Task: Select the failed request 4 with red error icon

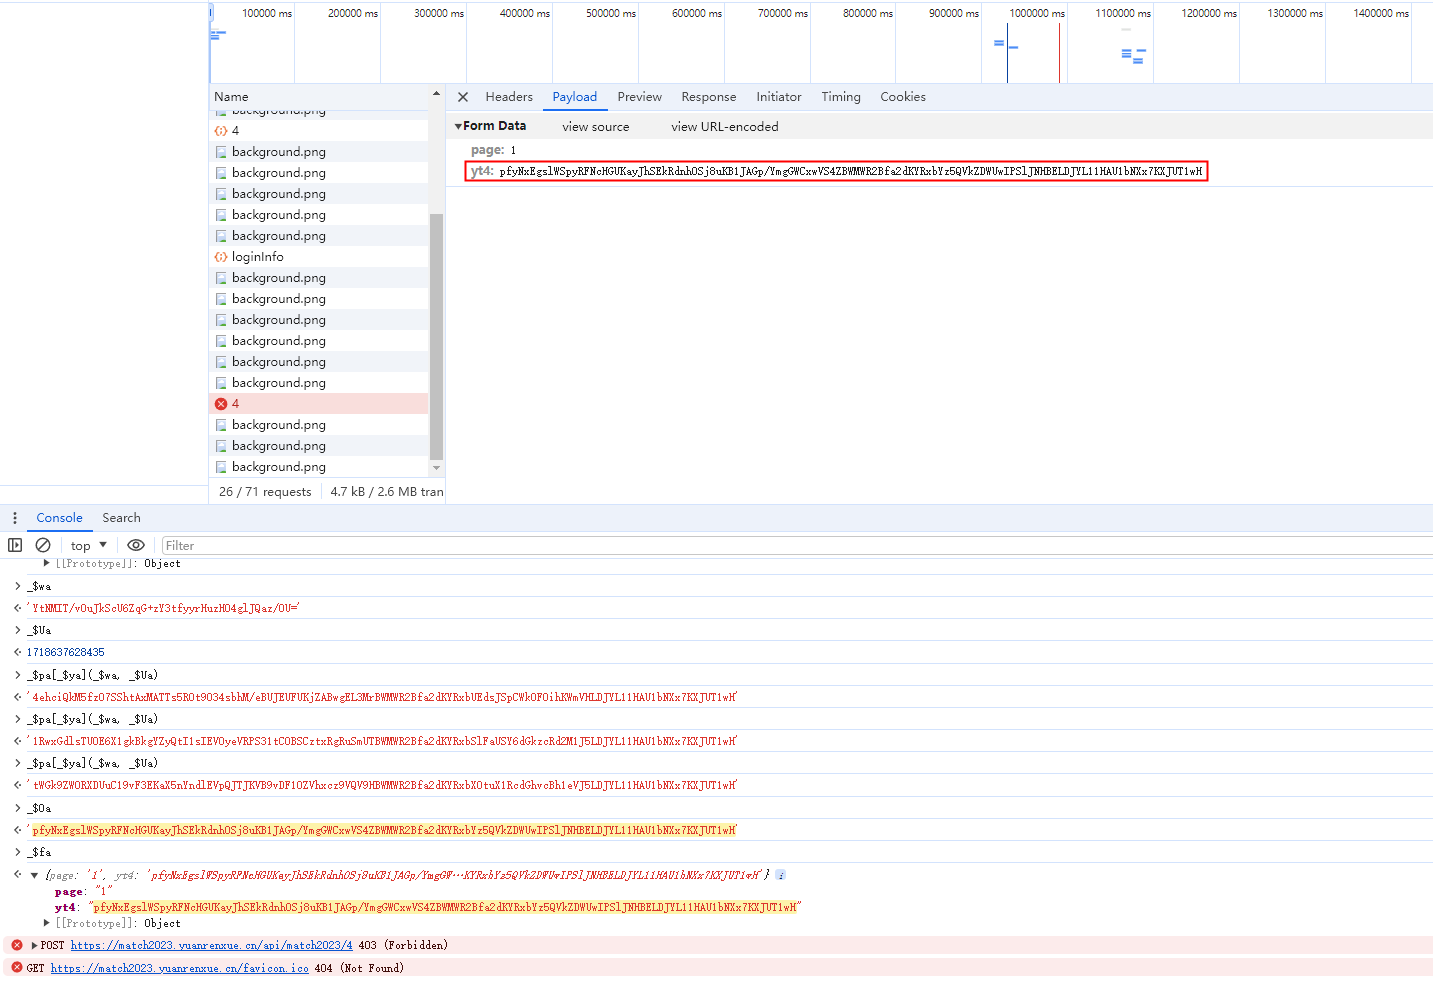Action: pyautogui.click(x=319, y=404)
